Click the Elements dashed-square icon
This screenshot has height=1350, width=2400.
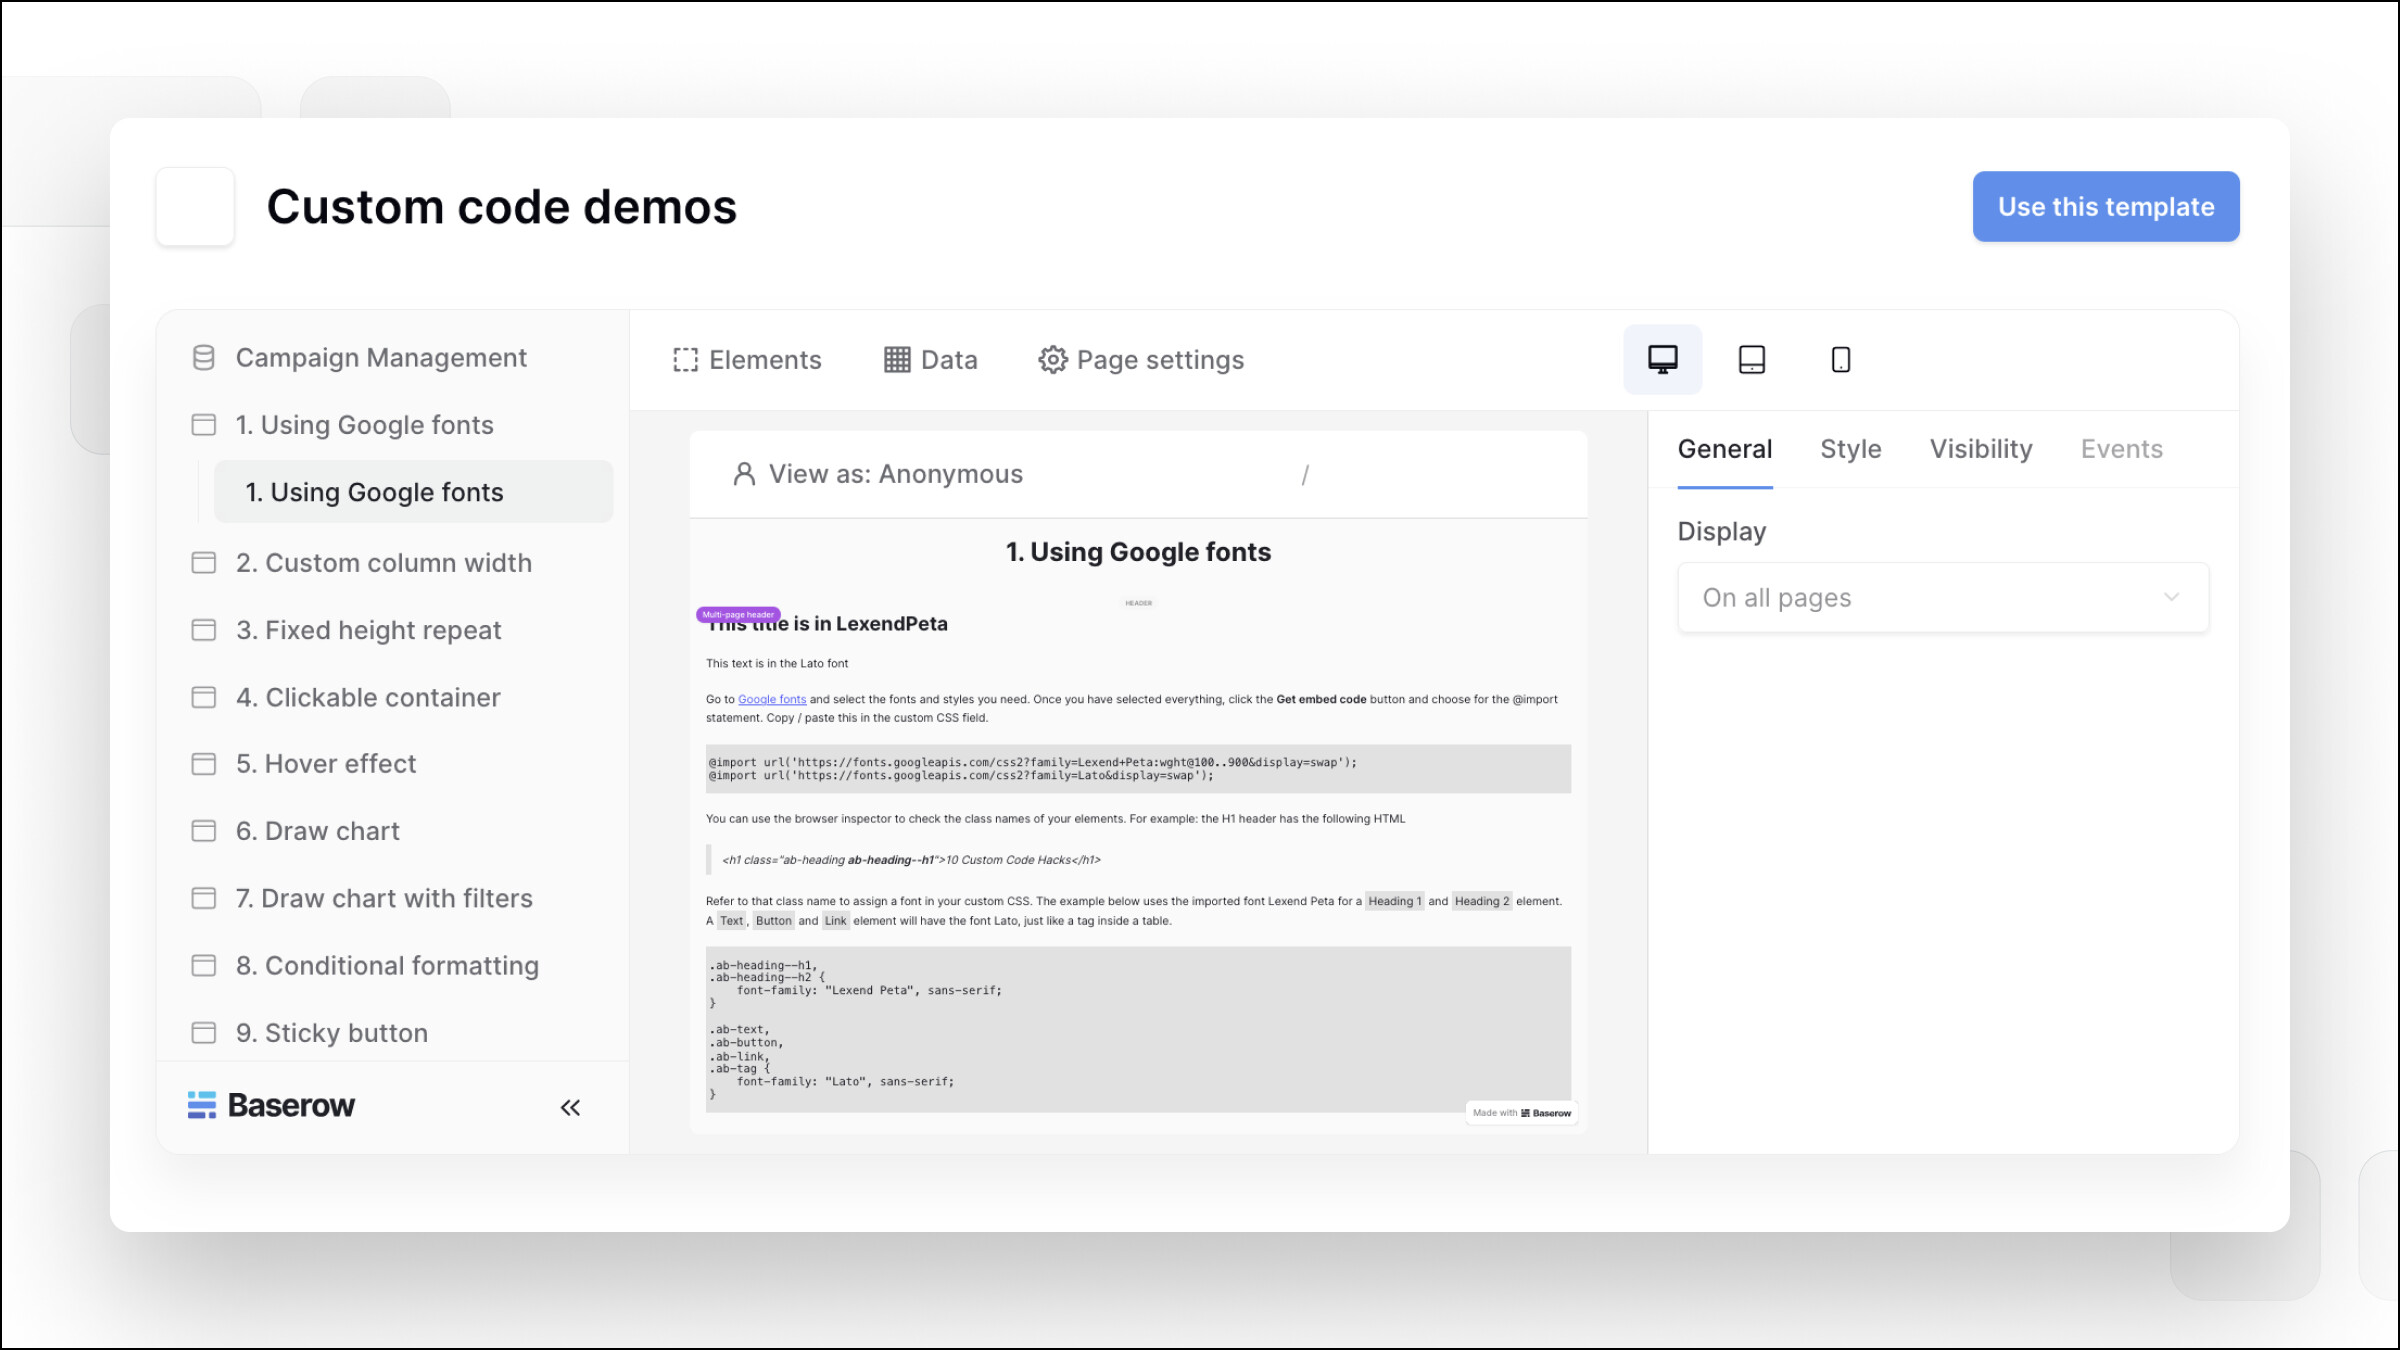point(685,360)
